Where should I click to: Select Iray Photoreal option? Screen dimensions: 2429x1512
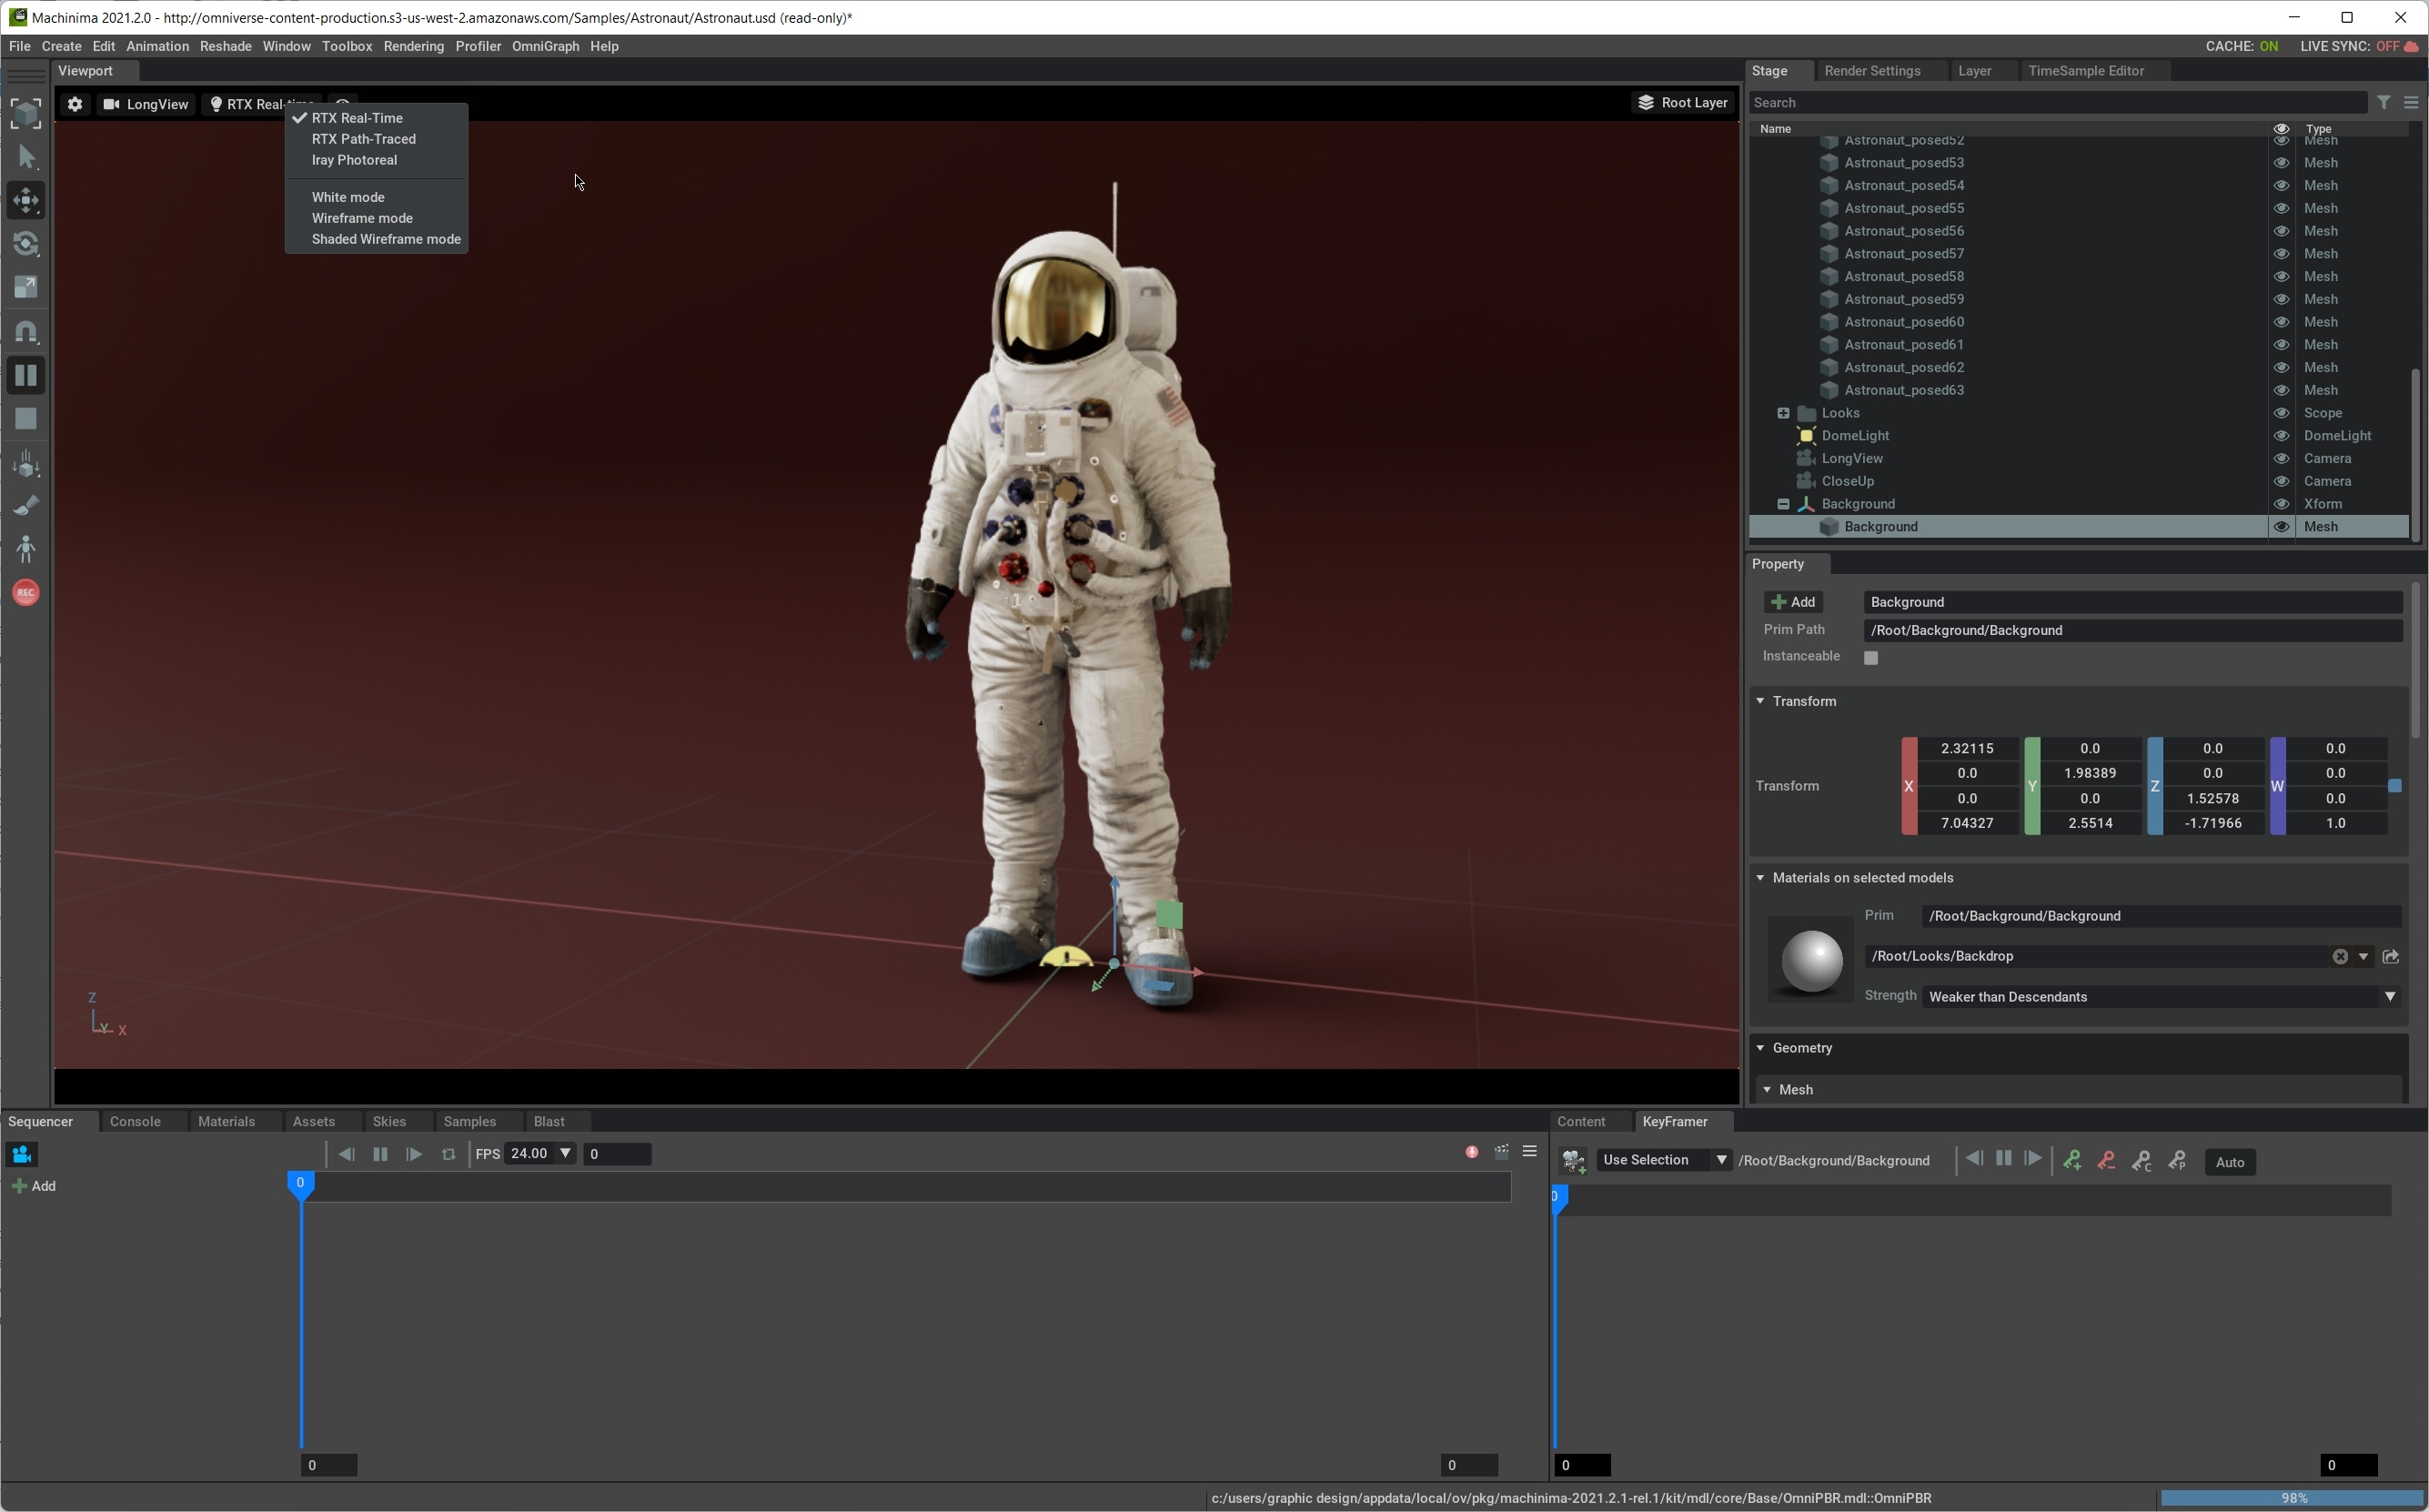coord(354,160)
